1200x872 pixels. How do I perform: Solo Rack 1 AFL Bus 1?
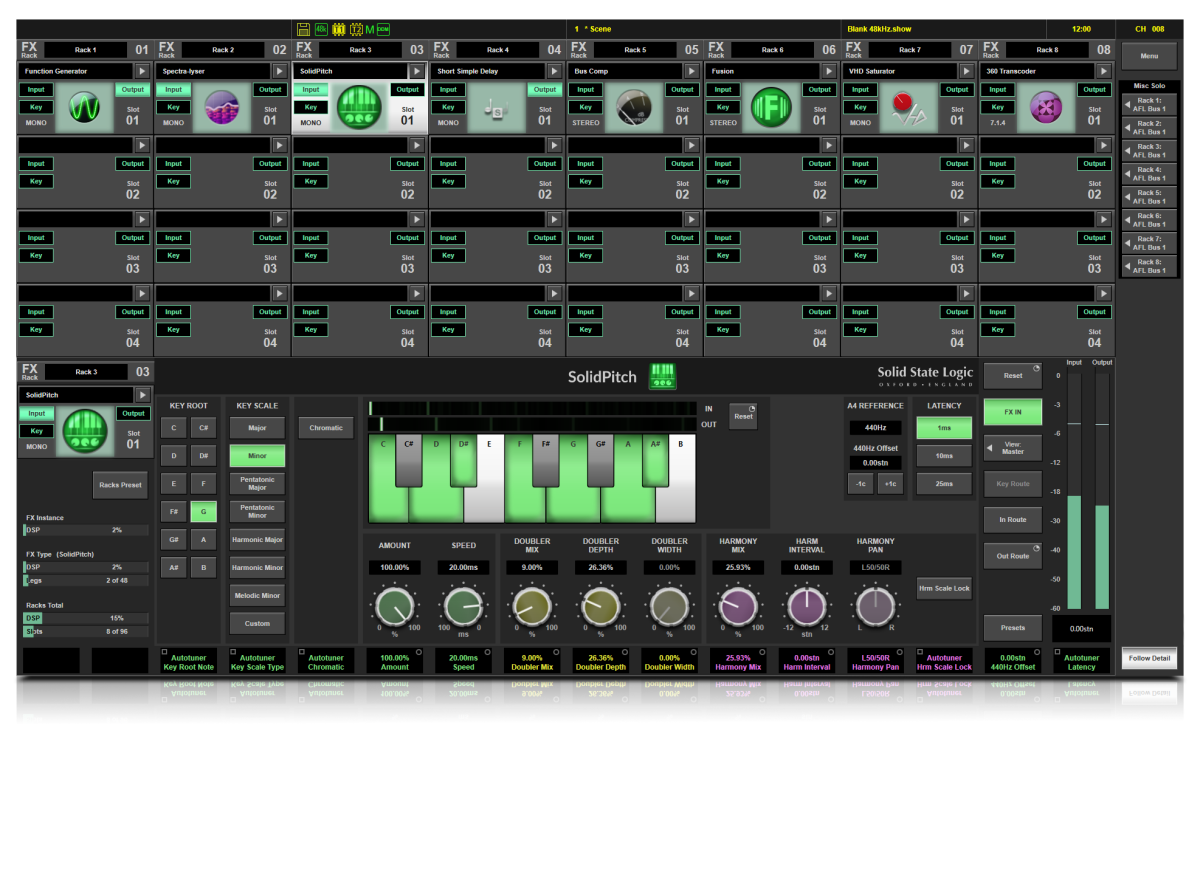[x=1148, y=104]
